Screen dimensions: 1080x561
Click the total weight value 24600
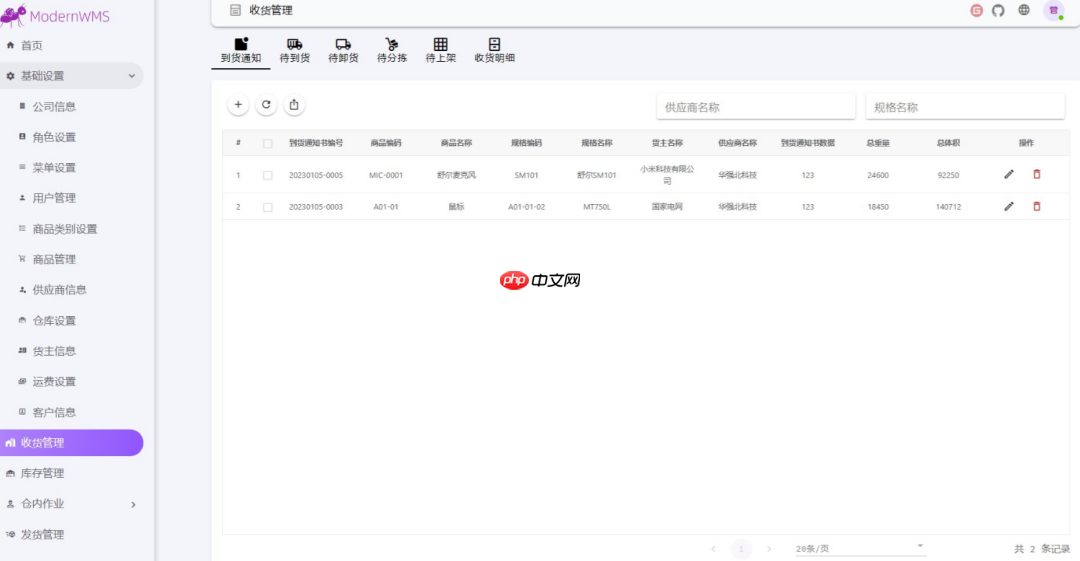tap(878, 175)
